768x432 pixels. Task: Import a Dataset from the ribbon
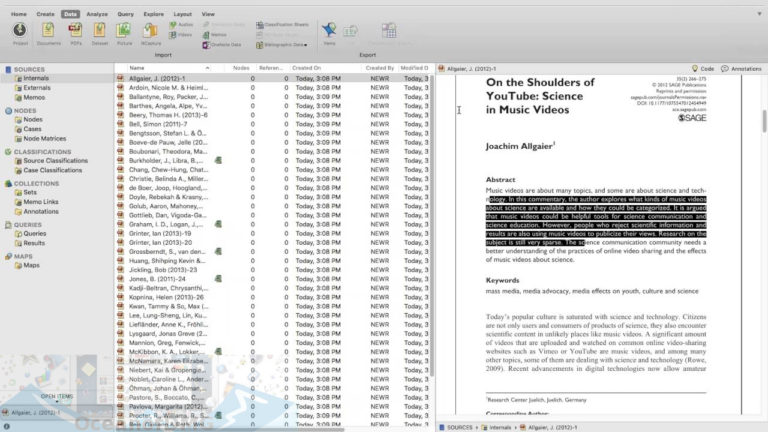point(99,33)
